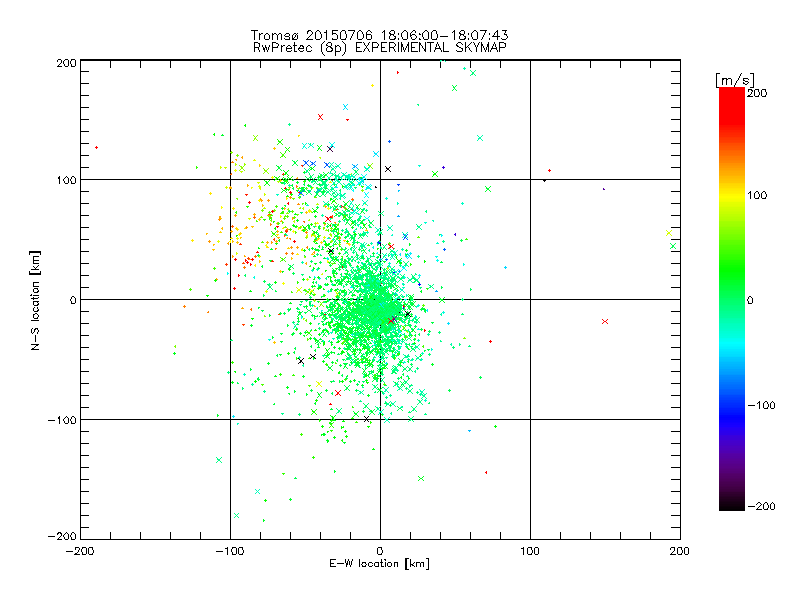Click the colorbar '200' top label
This screenshot has width=800, height=600.
(757, 93)
